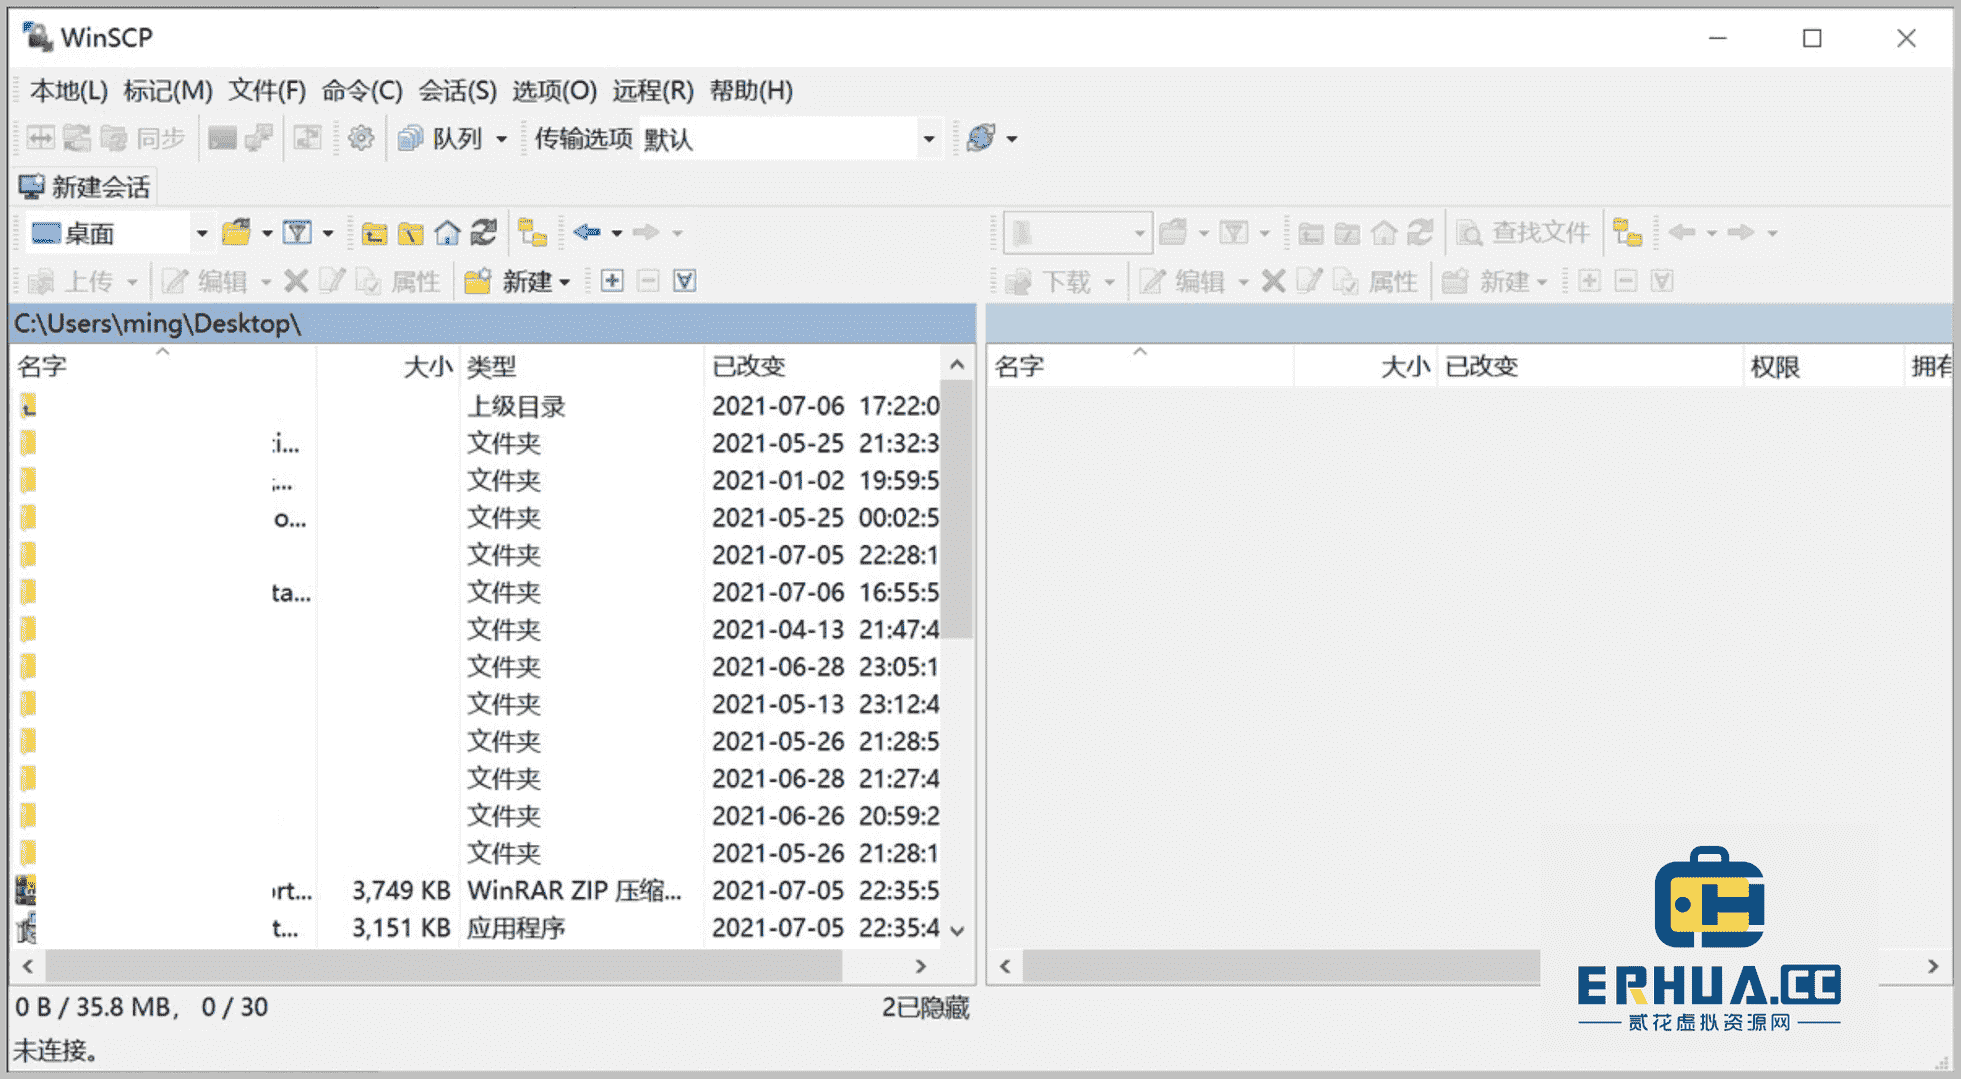This screenshot has height=1079, width=1961.
Task: Sort remote files by 权限 column
Action: pos(1822,366)
